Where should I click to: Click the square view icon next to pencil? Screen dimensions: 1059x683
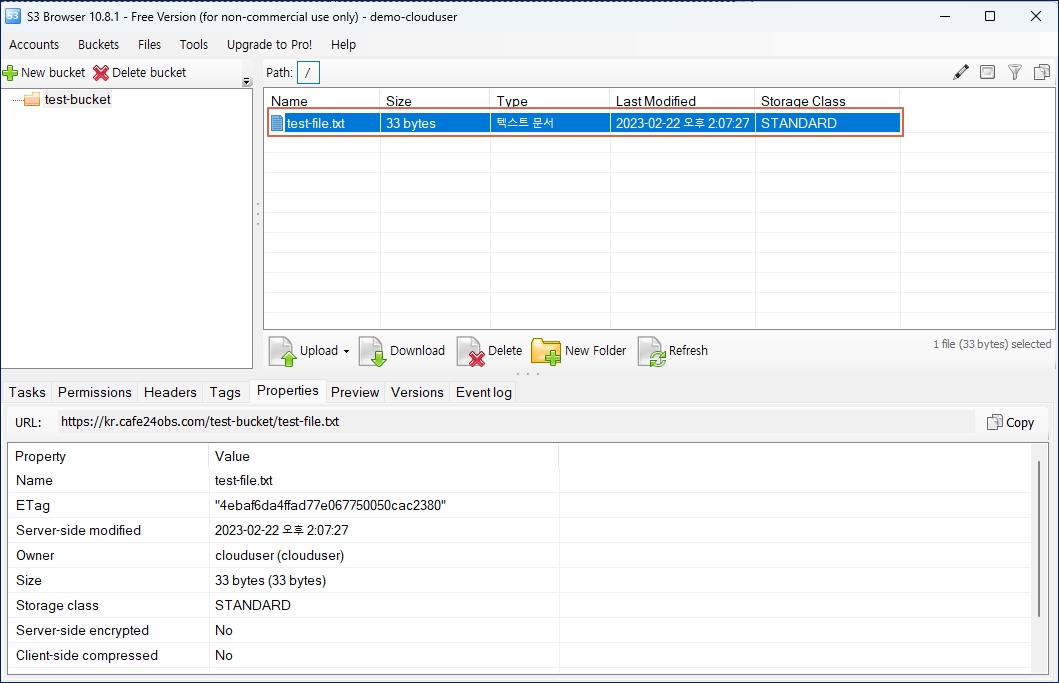click(987, 72)
